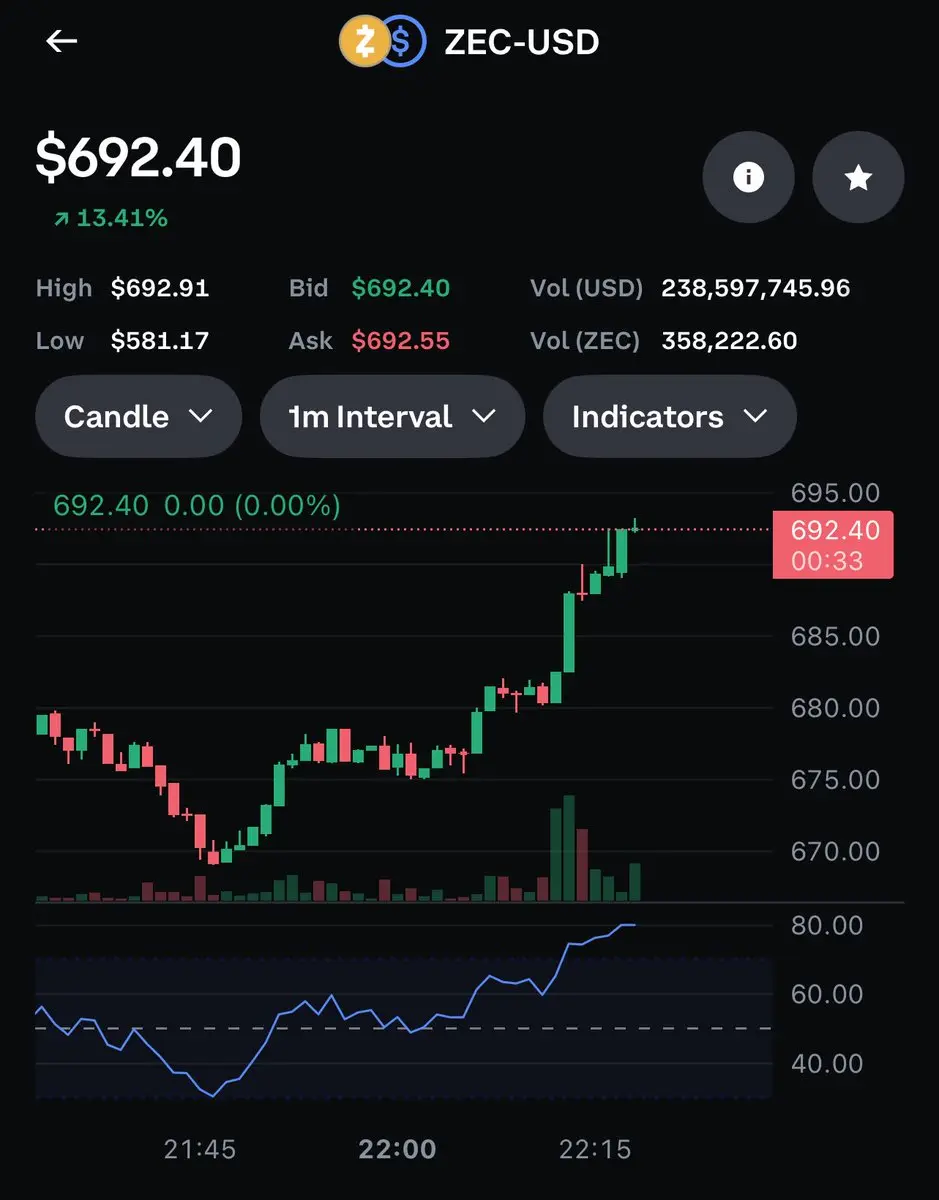
Task: Tap the 13.41% change value
Action: click(122, 217)
